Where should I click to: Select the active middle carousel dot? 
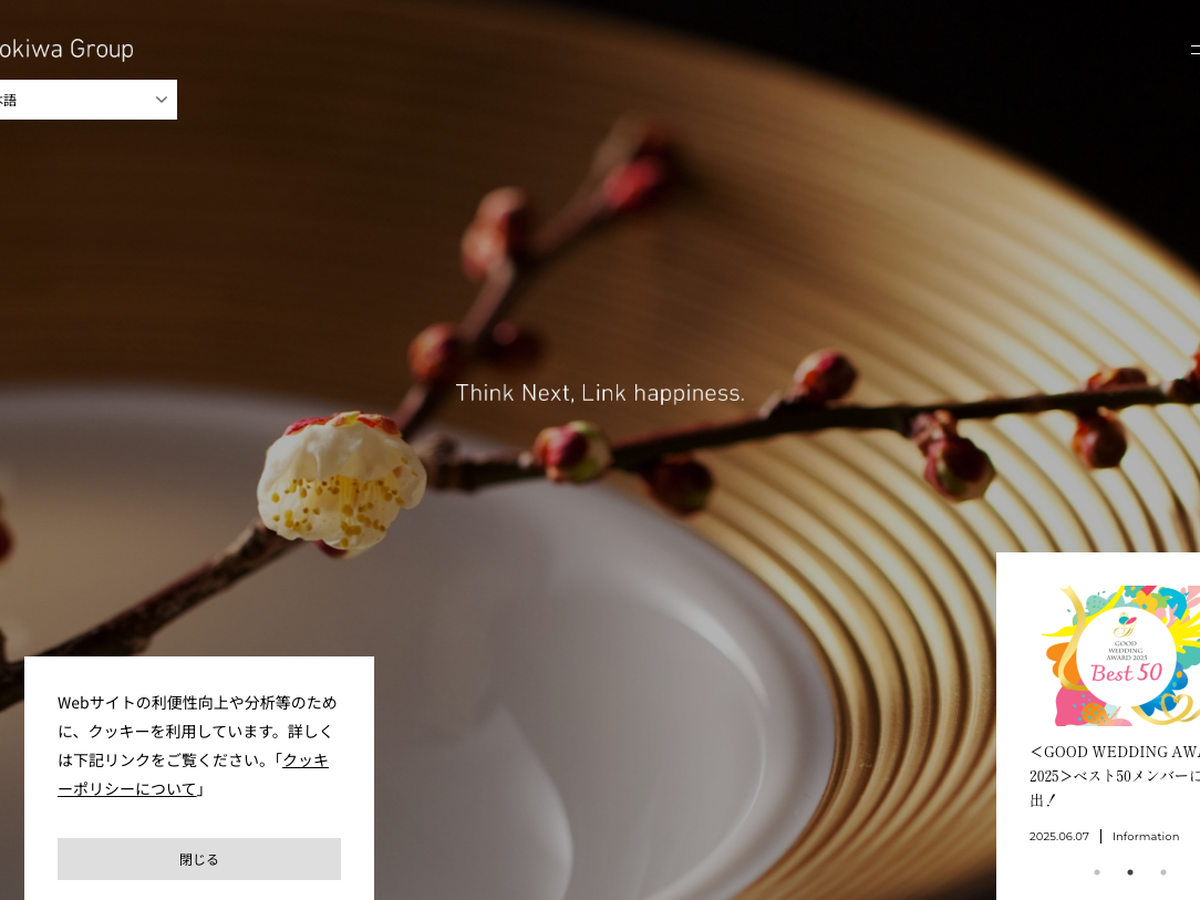tap(1130, 872)
